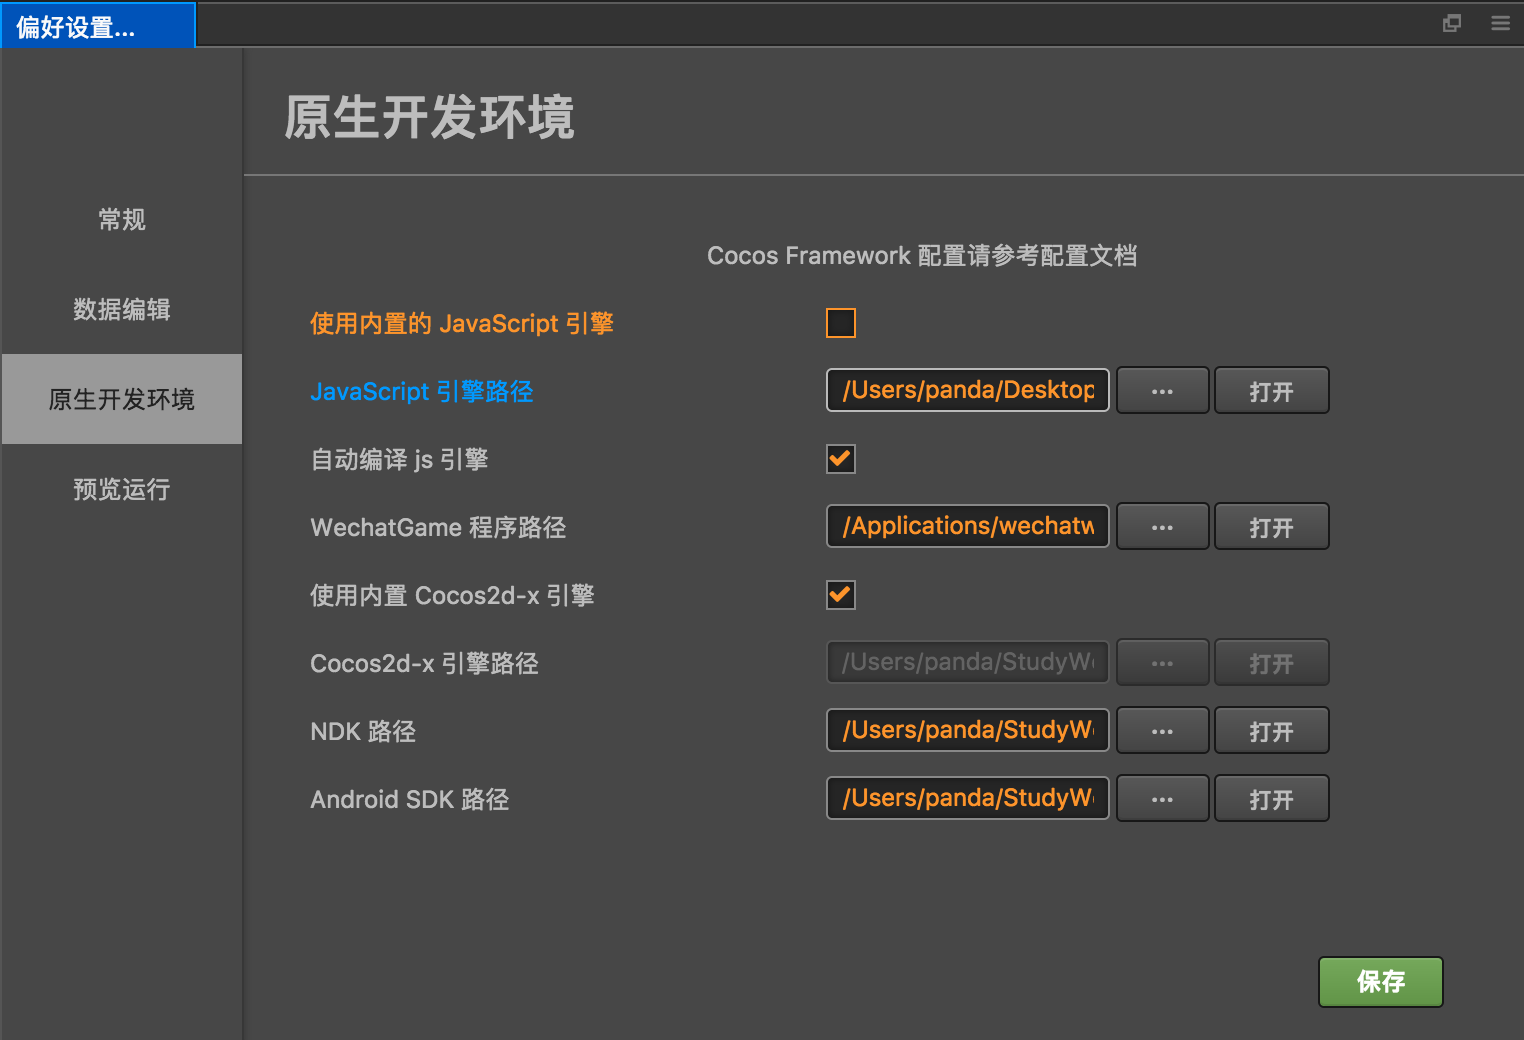1524x1040 pixels.
Task: Open the 数据编辑 settings section
Action: (x=122, y=309)
